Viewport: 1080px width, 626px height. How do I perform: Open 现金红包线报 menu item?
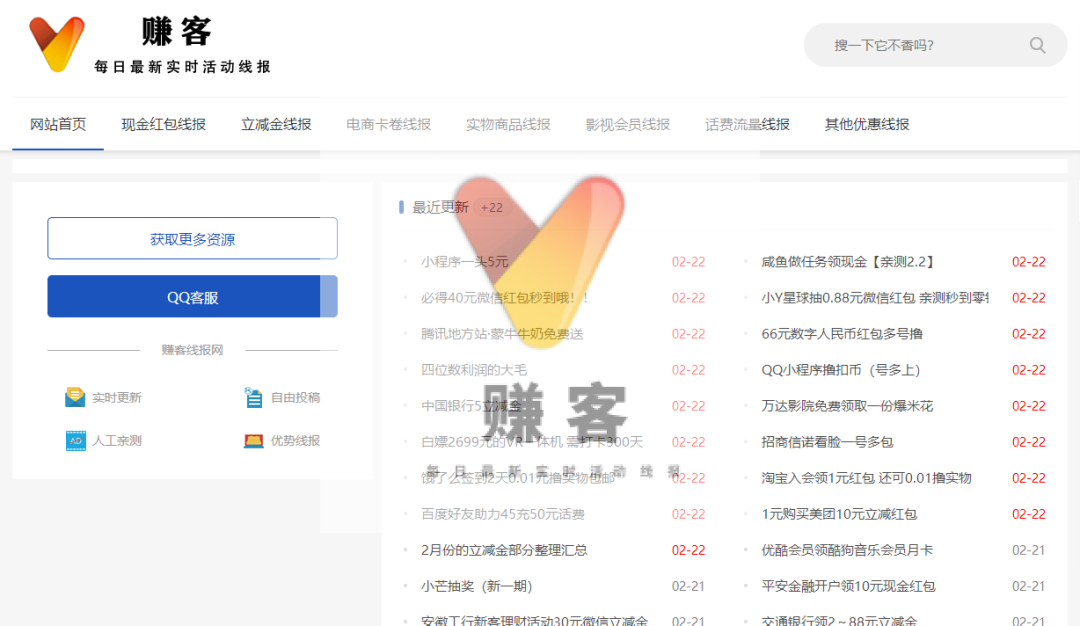tap(163, 125)
